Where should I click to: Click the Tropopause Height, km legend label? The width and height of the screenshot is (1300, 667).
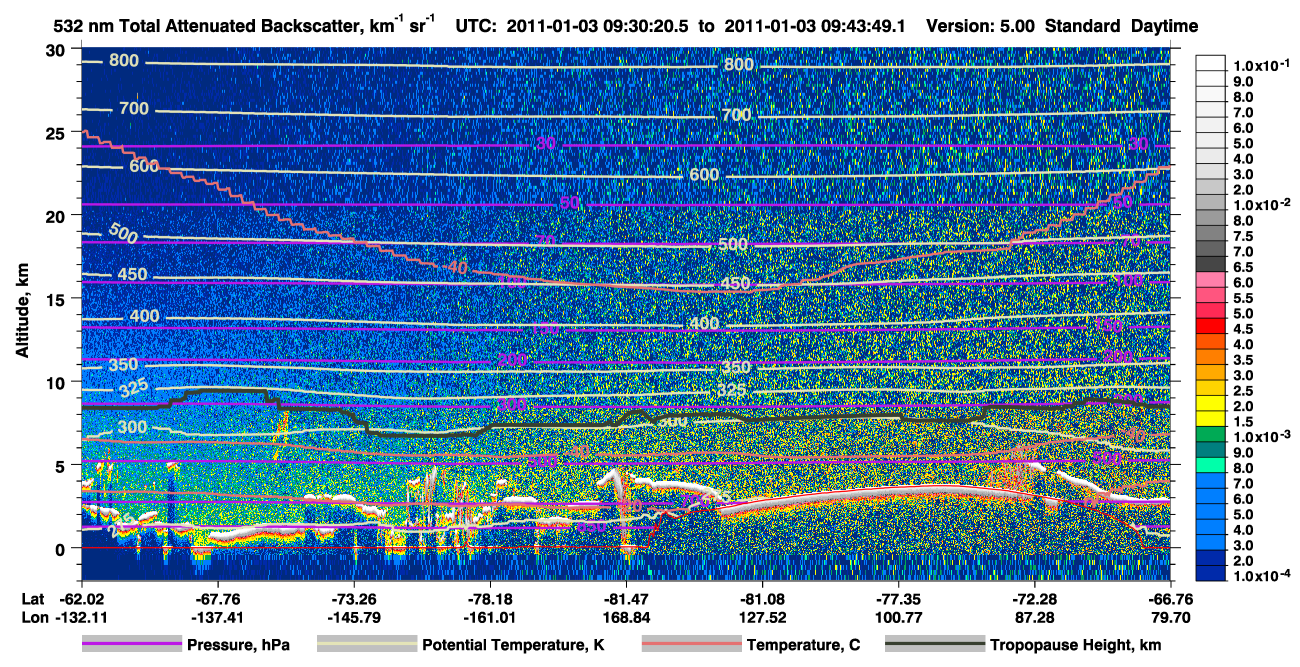(x=1075, y=646)
